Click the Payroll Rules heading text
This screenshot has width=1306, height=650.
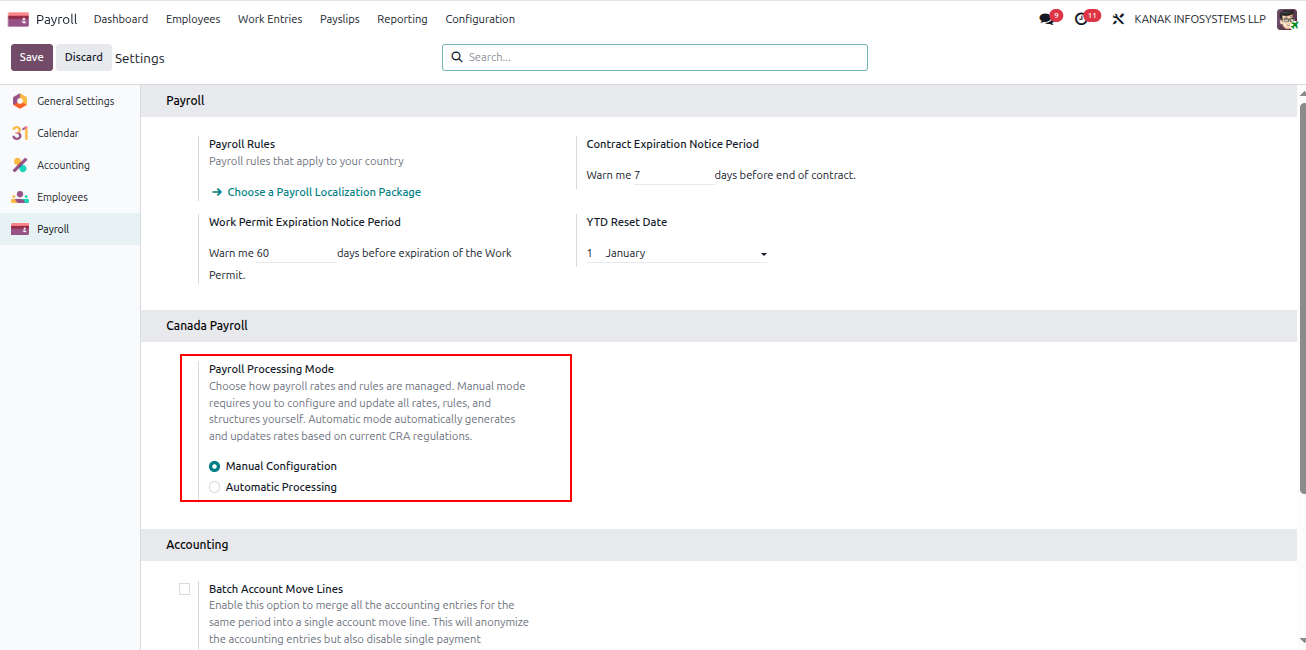tap(242, 144)
